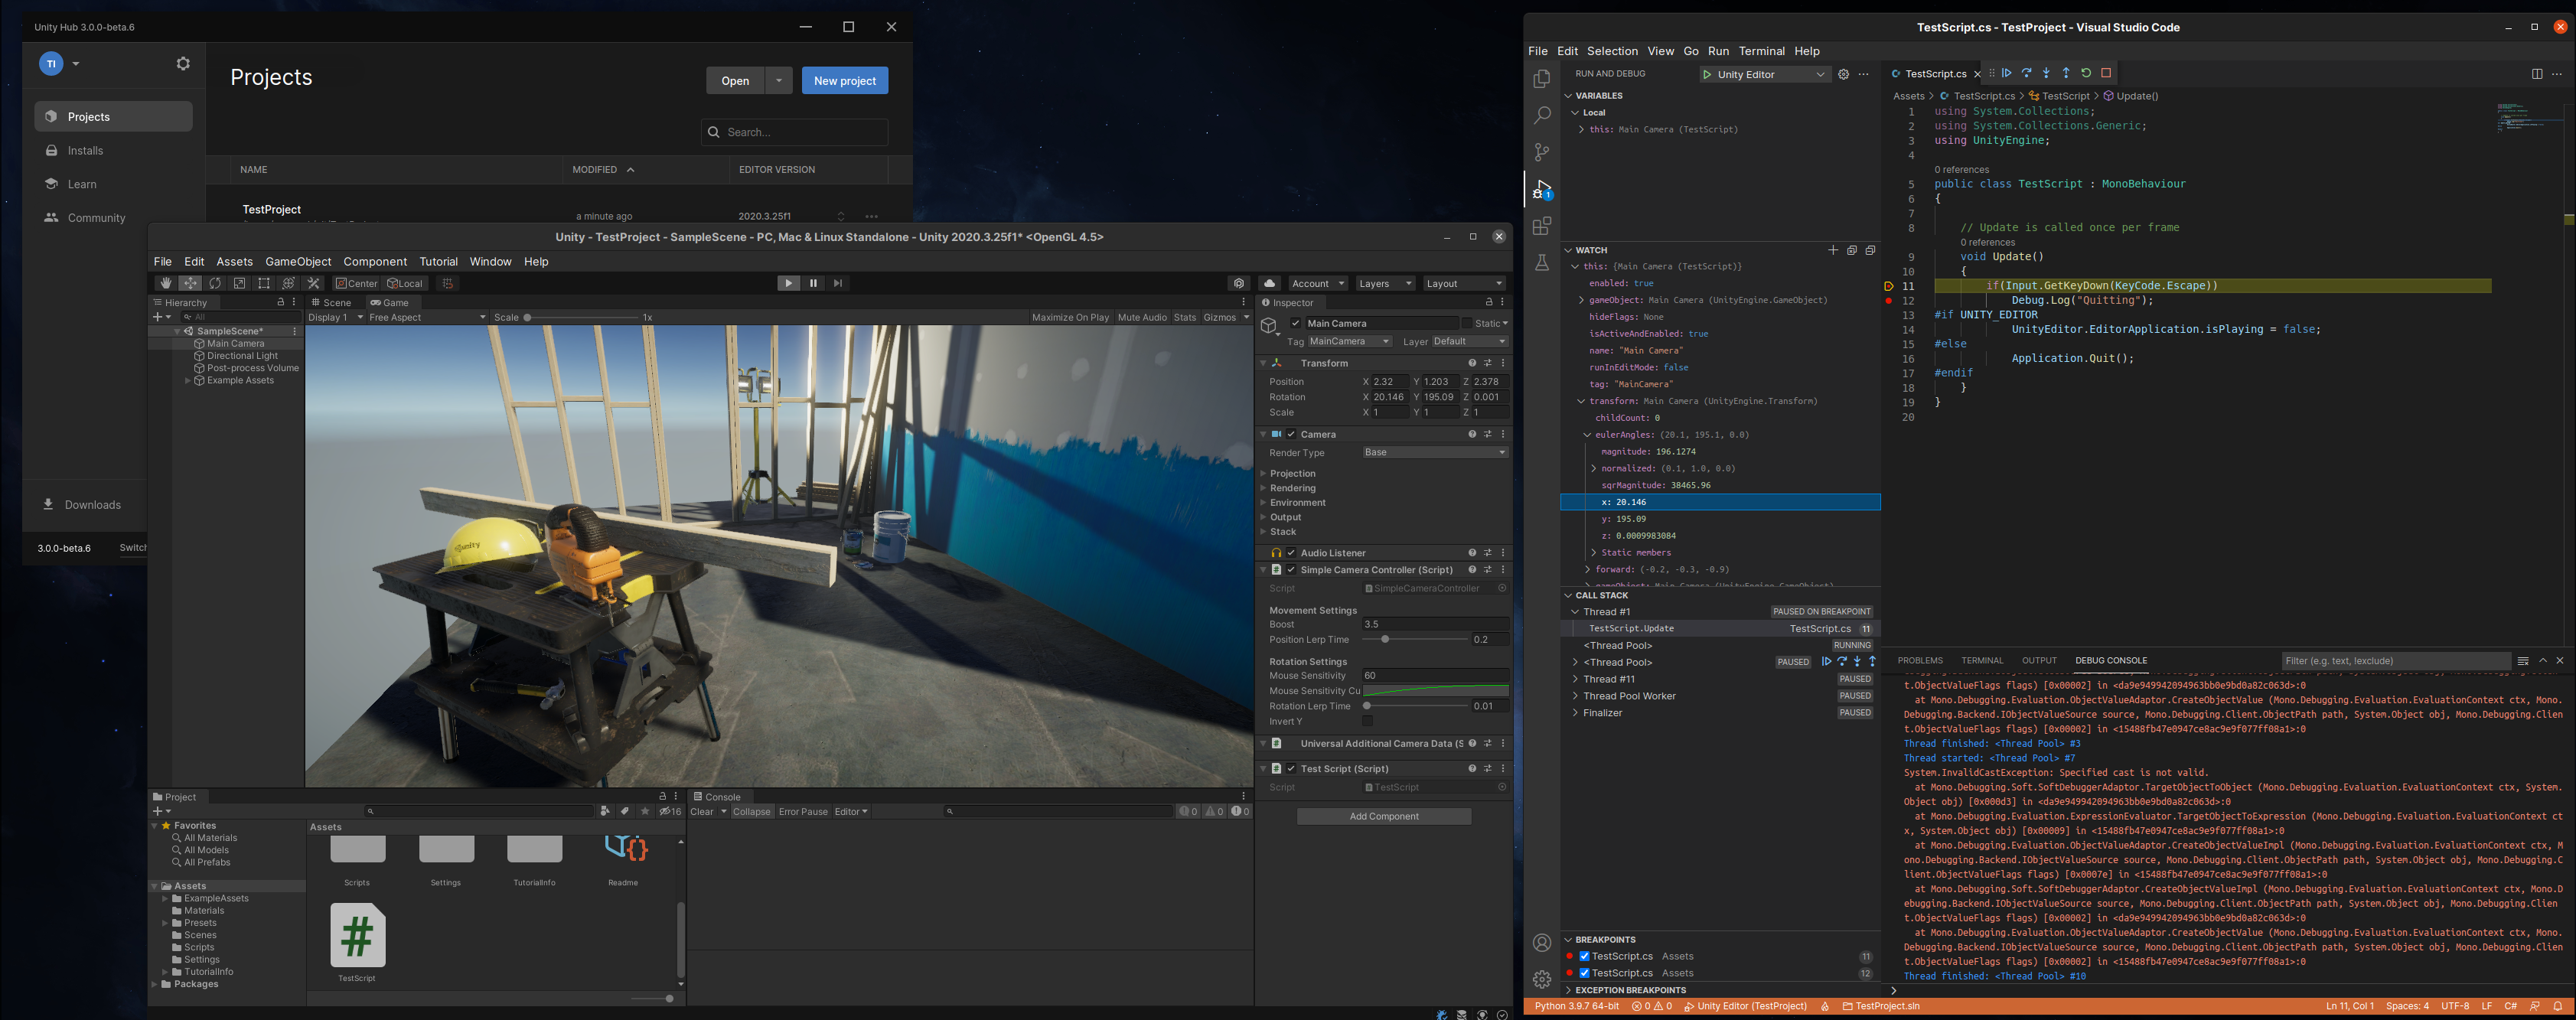
Task: Click Step Over in VS Code debug toolbar
Action: pos(2026,73)
